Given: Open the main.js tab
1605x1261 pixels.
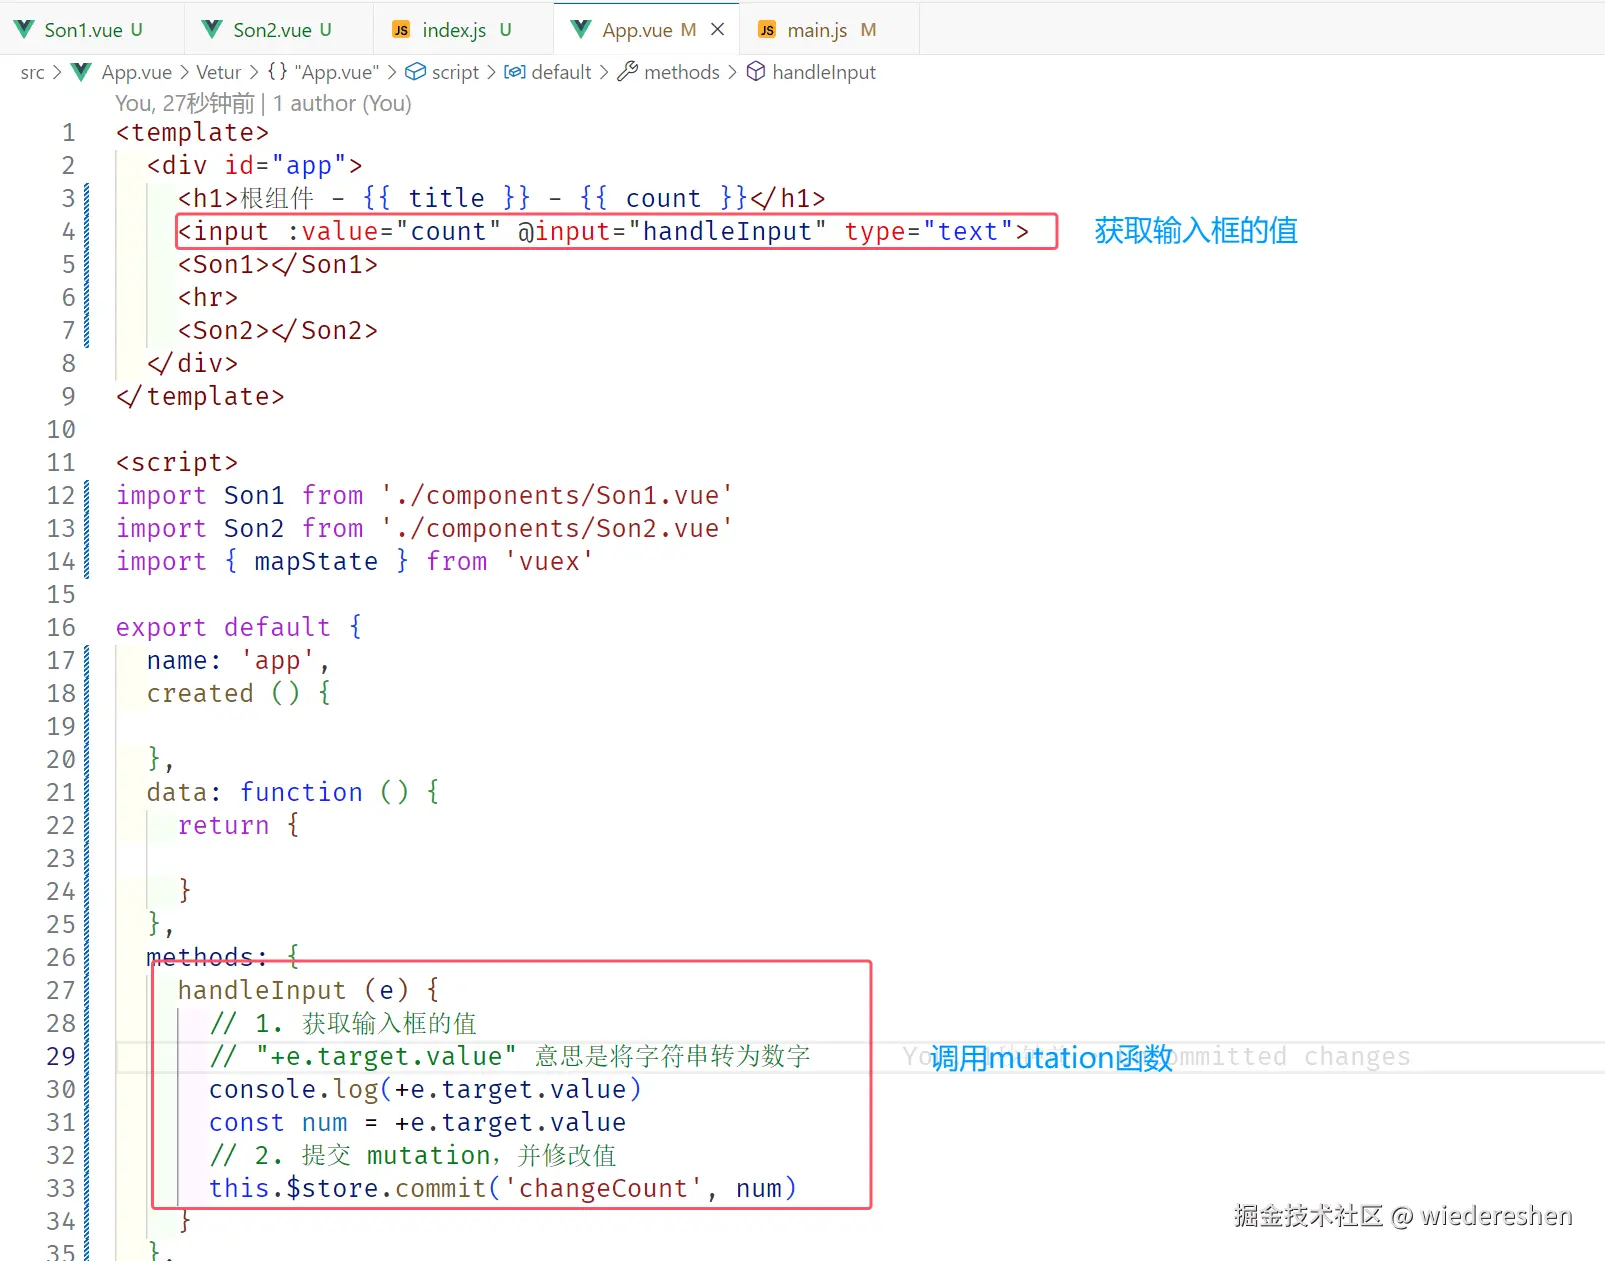Looking at the screenshot, I should click(x=829, y=30).
